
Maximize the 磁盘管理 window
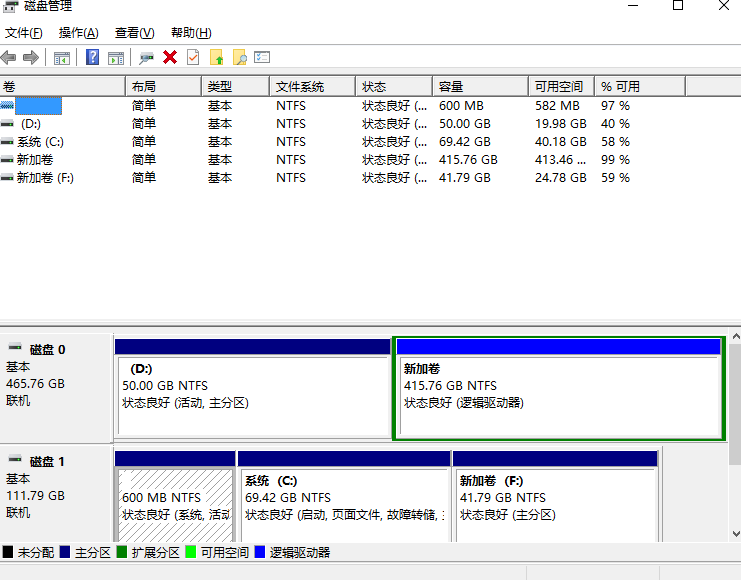(x=678, y=5)
